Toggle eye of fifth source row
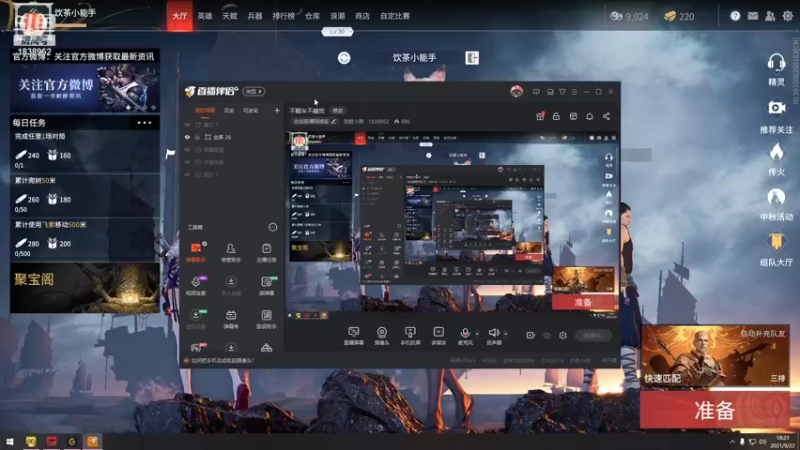Viewport: 800px width, 450px height. (x=187, y=174)
